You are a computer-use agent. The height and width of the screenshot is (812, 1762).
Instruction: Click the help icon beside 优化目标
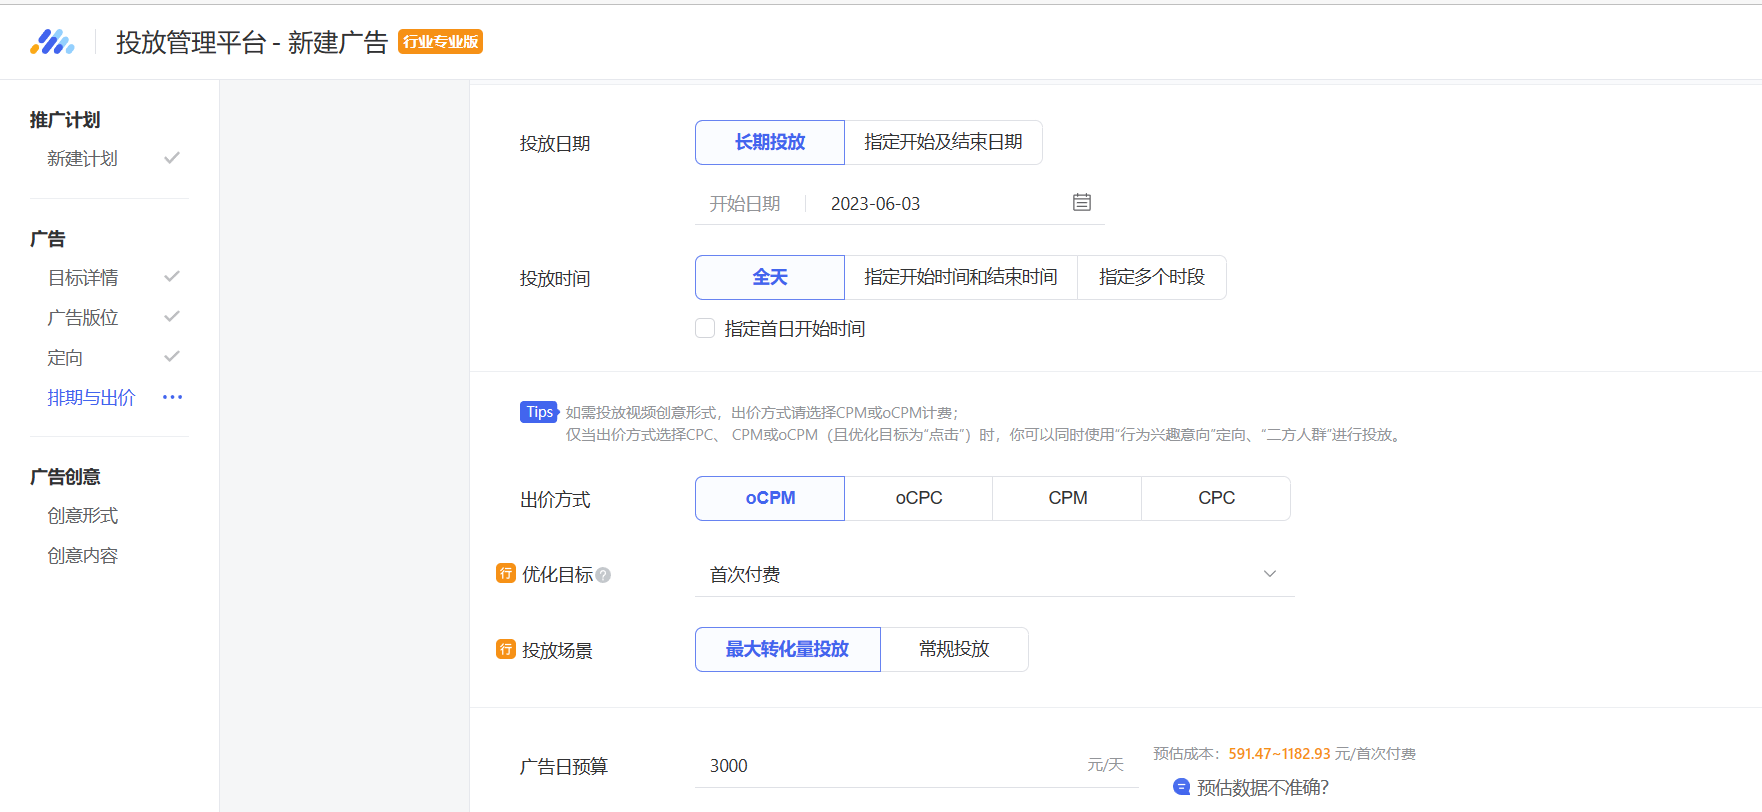(603, 575)
